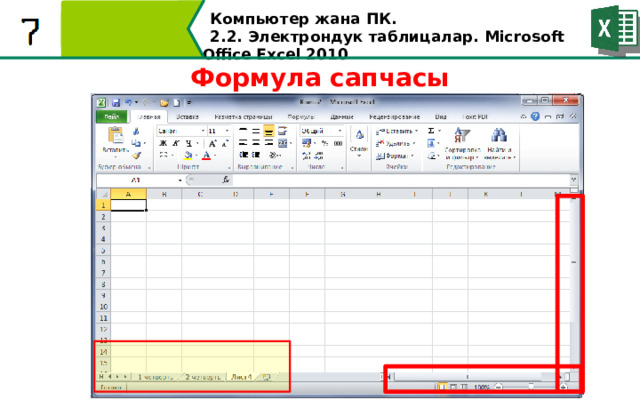Click the Save icon in quick access toolbar
Viewport: 640px width, 400px height.
pos(116,102)
